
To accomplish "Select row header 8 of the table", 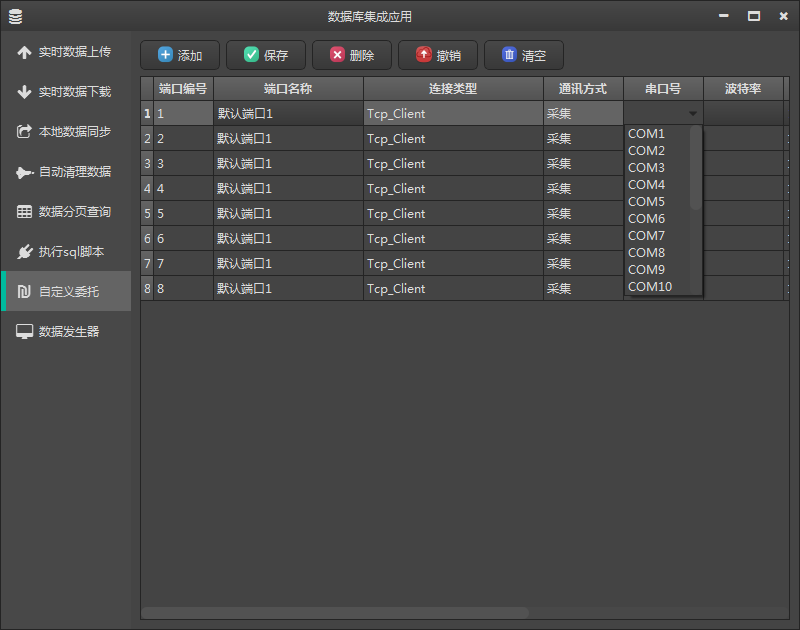I will click(147, 288).
